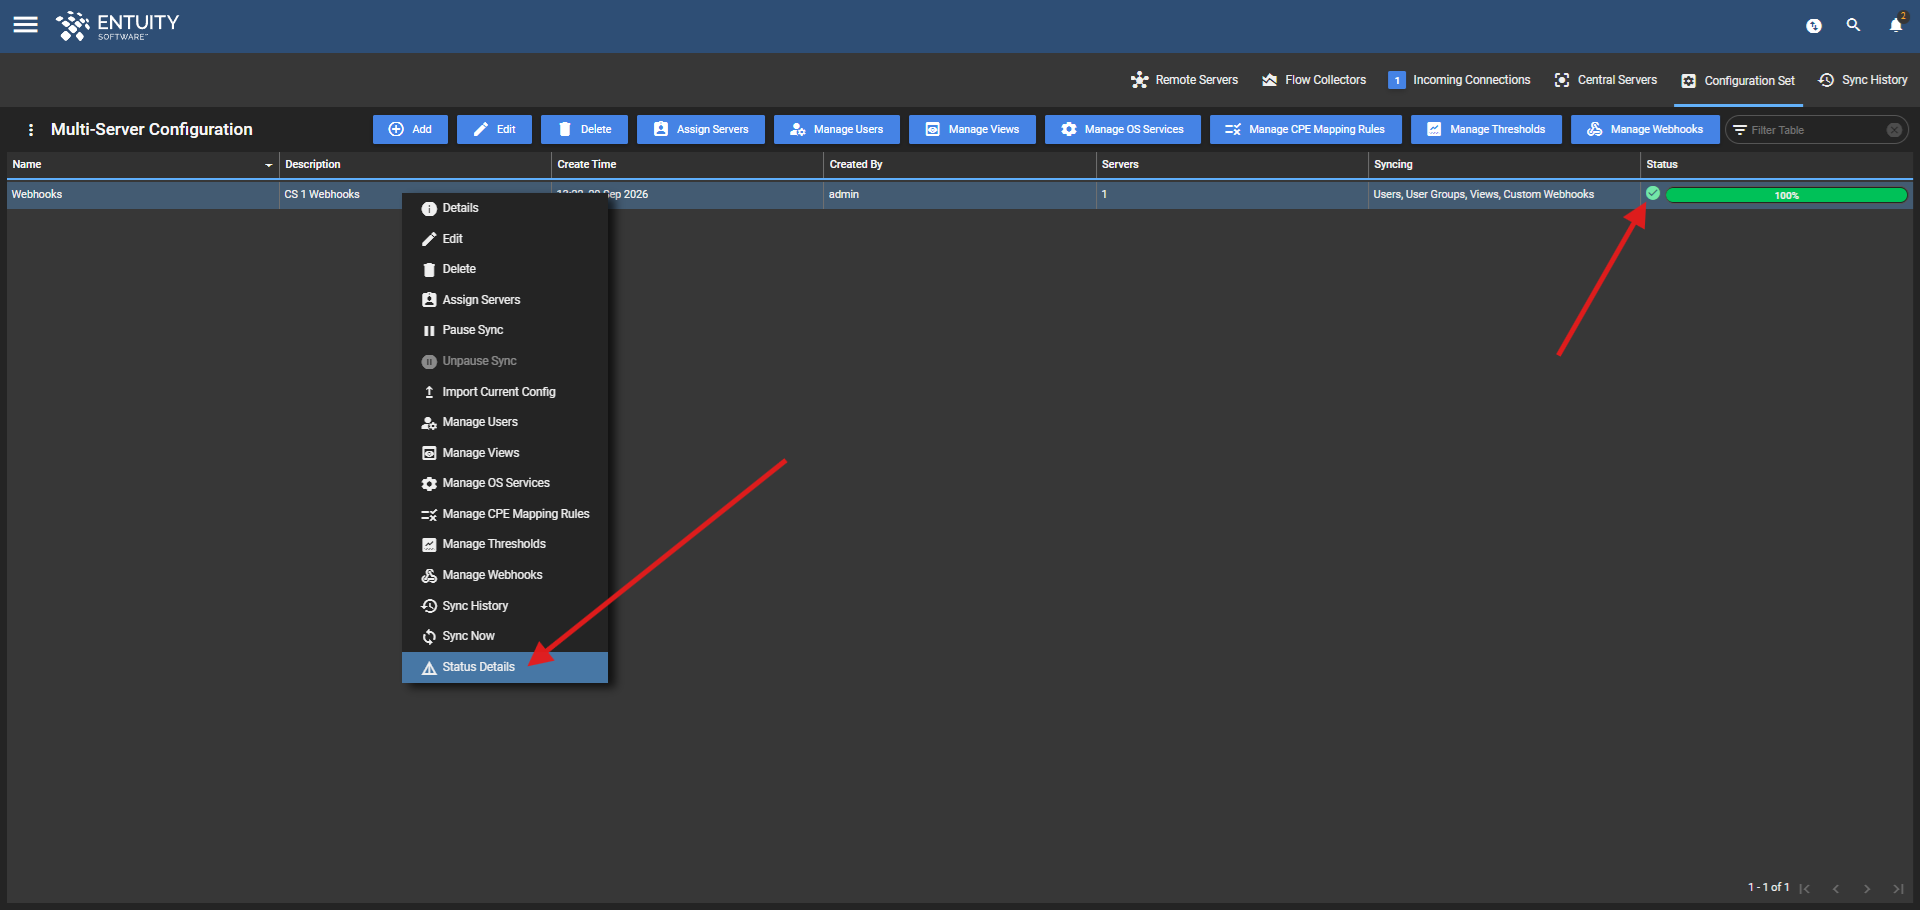Choose Status Details in the context menu
Image resolution: width=1920 pixels, height=910 pixels.
(x=505, y=667)
